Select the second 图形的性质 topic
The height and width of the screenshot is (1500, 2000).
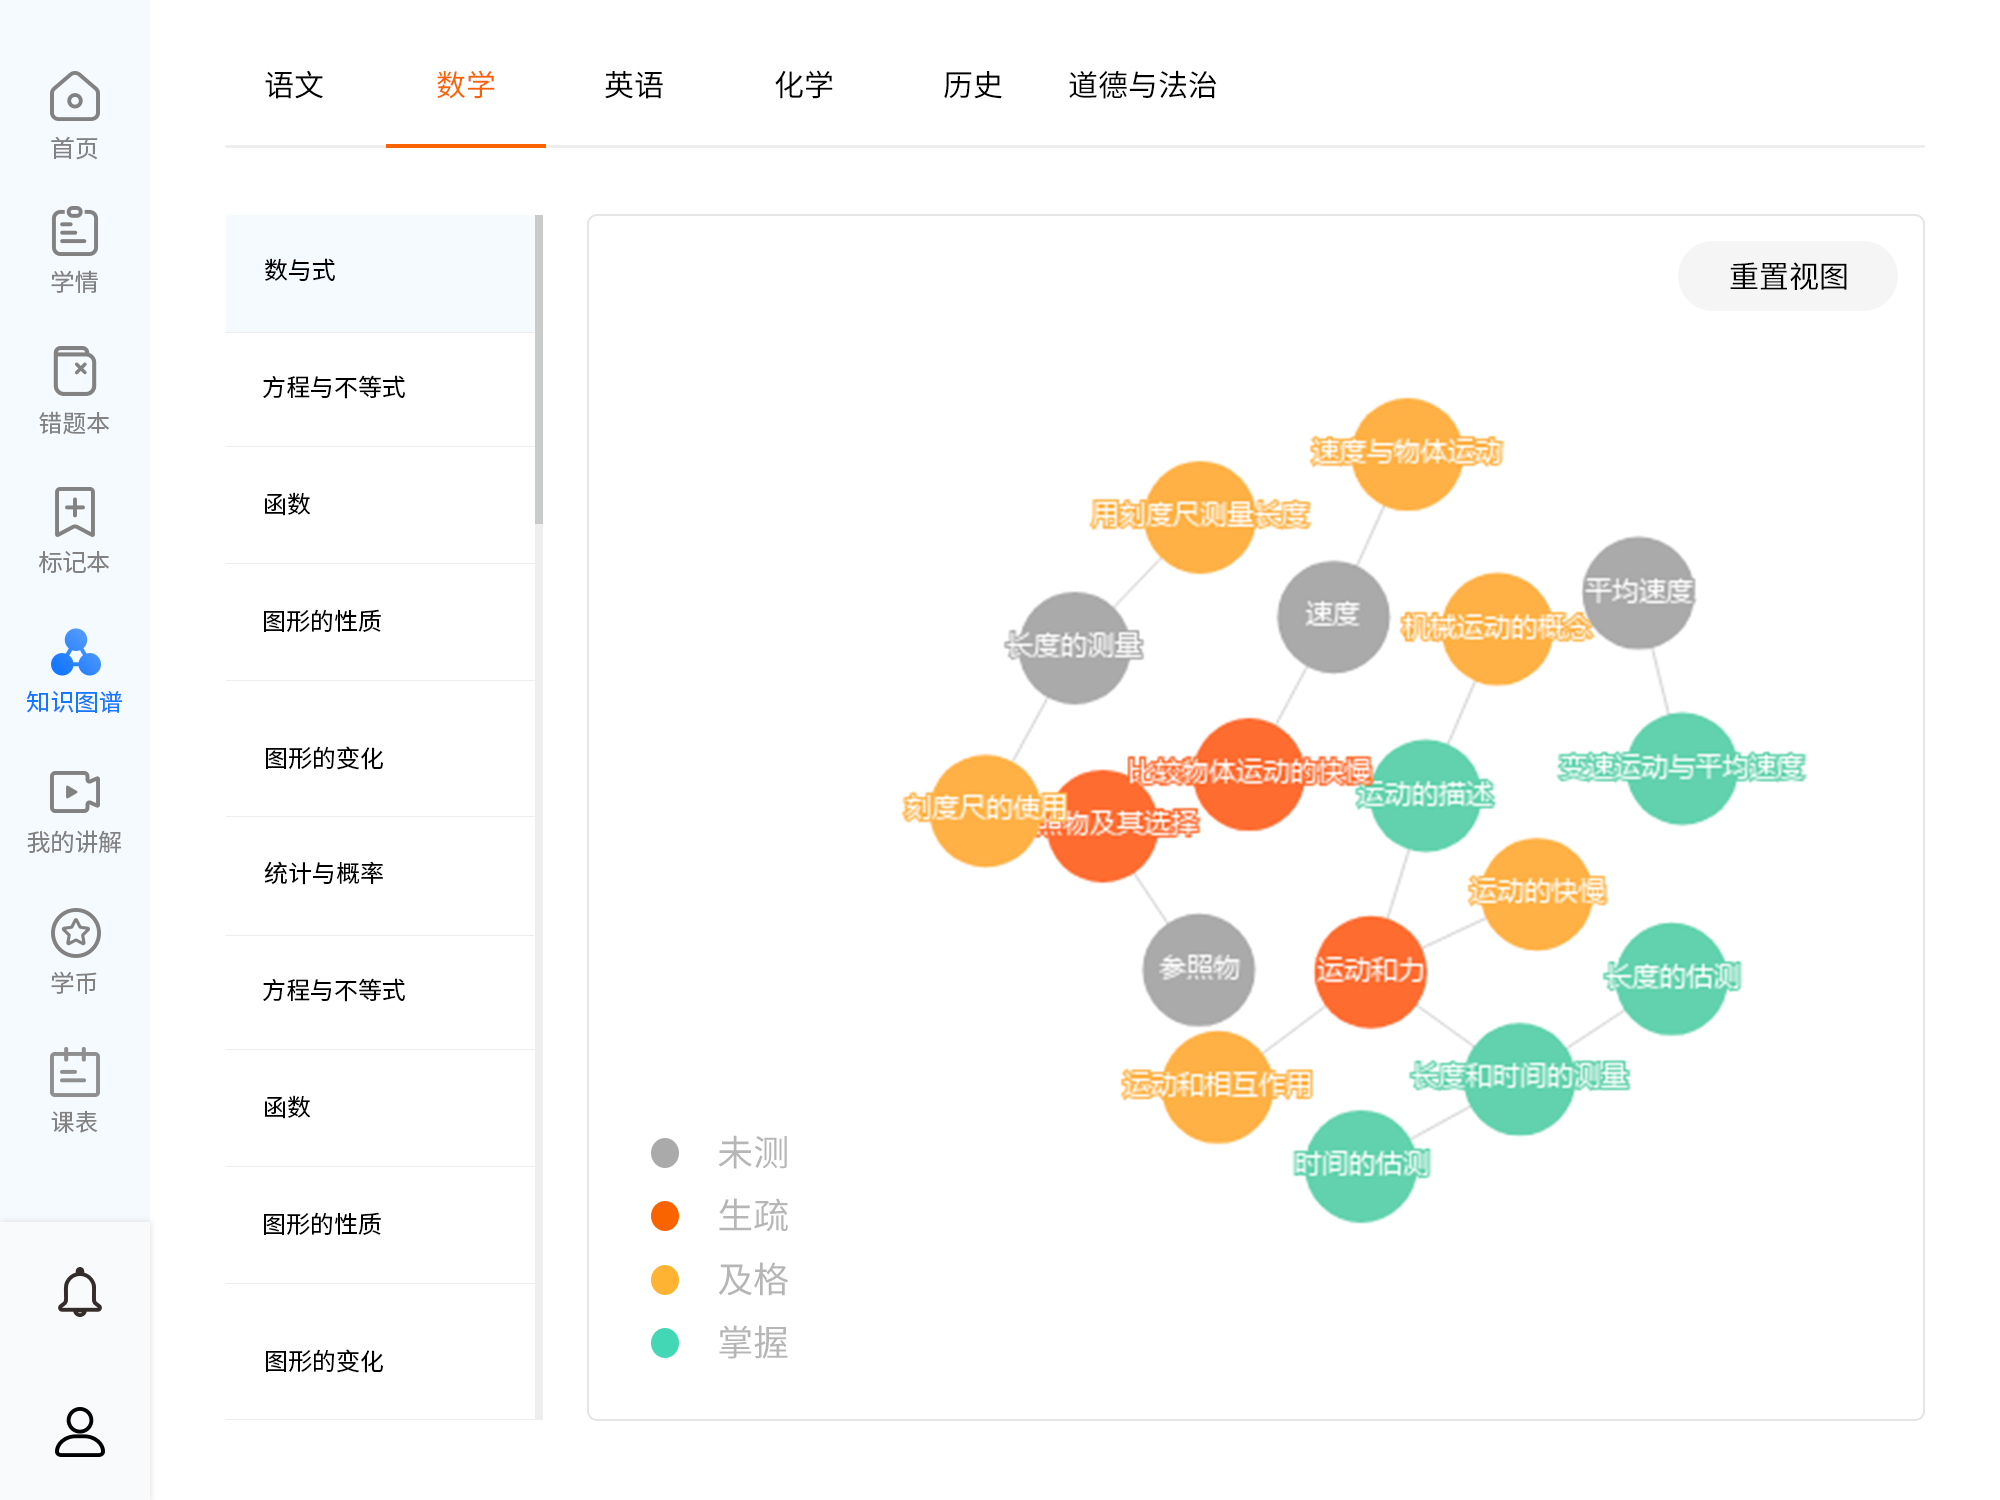(380, 1225)
